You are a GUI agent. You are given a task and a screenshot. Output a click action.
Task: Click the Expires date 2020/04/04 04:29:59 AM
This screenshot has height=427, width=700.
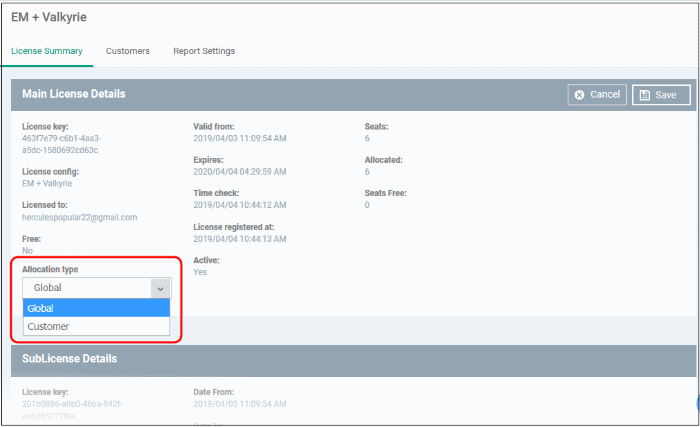click(240, 172)
